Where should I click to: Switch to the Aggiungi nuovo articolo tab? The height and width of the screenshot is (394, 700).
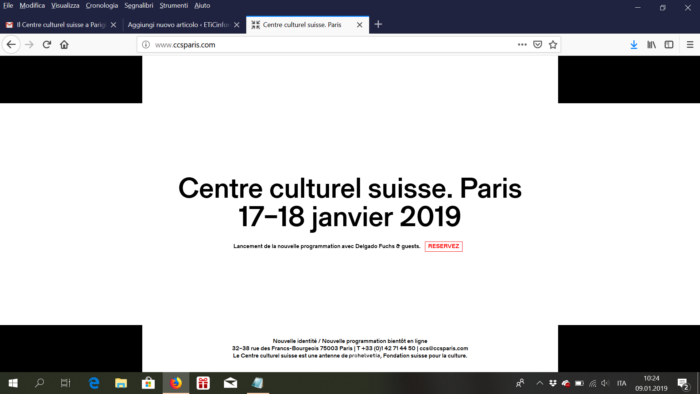pos(178,25)
